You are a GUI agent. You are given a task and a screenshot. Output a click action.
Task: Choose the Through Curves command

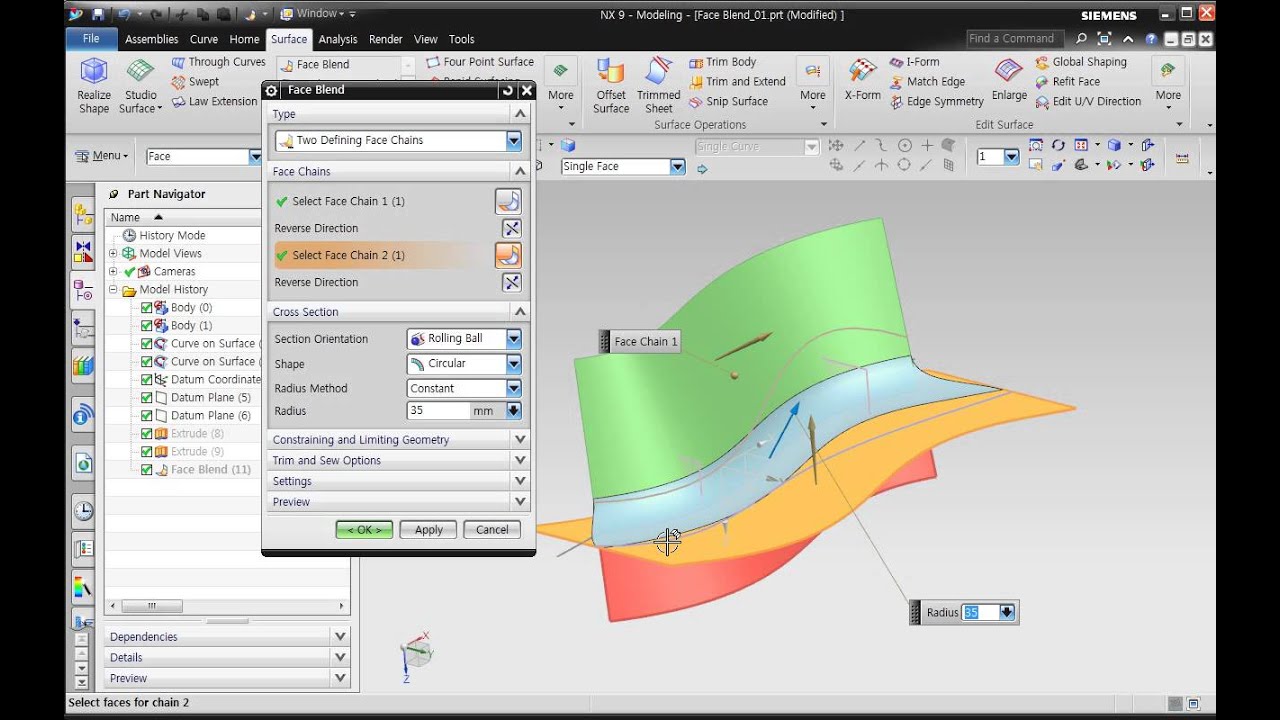point(218,62)
